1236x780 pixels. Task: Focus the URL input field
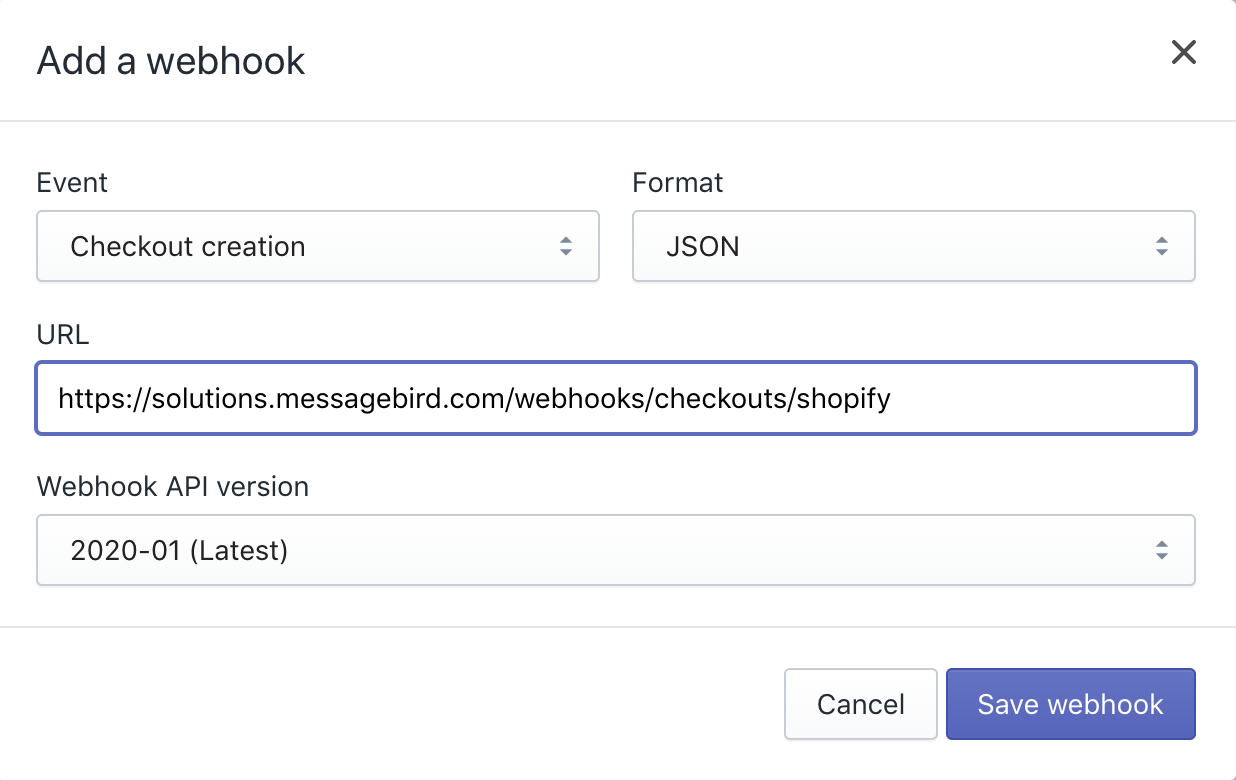pos(615,399)
